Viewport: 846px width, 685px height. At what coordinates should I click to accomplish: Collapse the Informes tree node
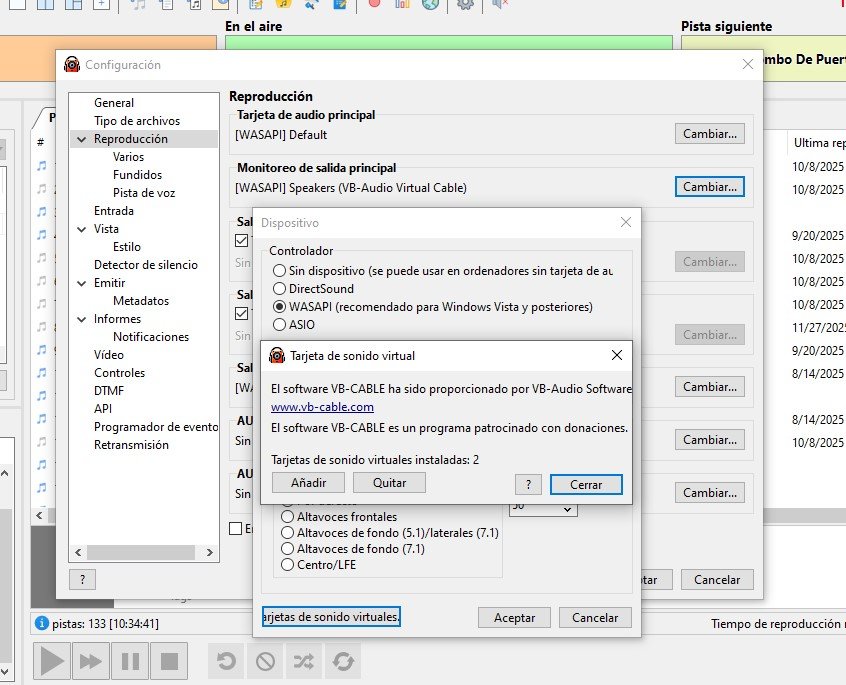(x=81, y=319)
